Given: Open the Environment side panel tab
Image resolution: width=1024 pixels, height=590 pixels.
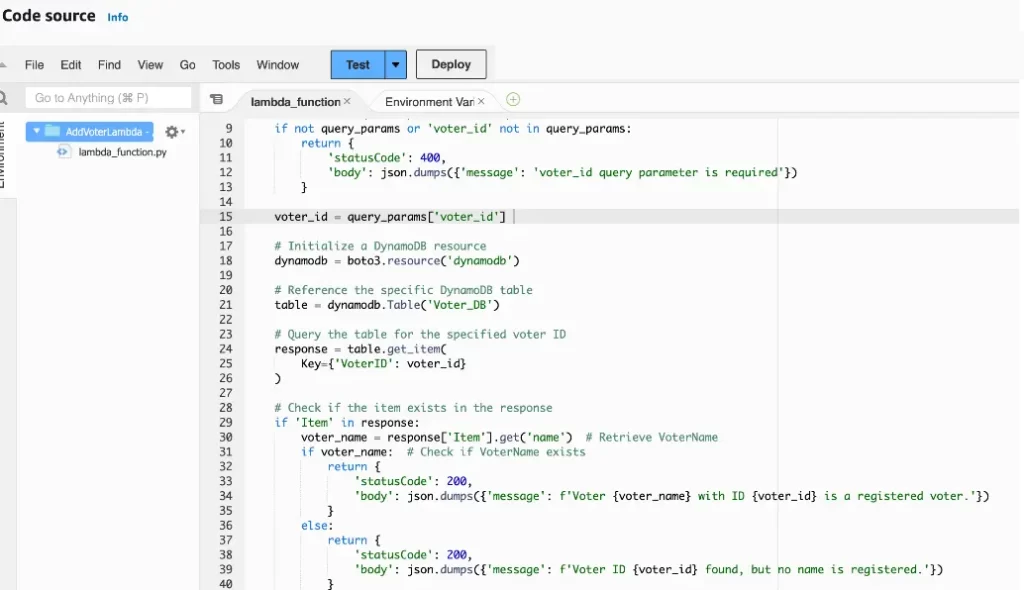Looking at the screenshot, I should [x=3, y=155].
